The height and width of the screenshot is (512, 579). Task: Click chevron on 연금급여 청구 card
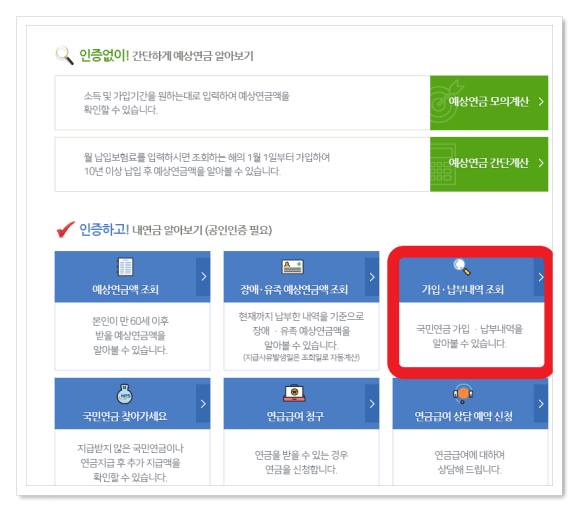coord(372,403)
